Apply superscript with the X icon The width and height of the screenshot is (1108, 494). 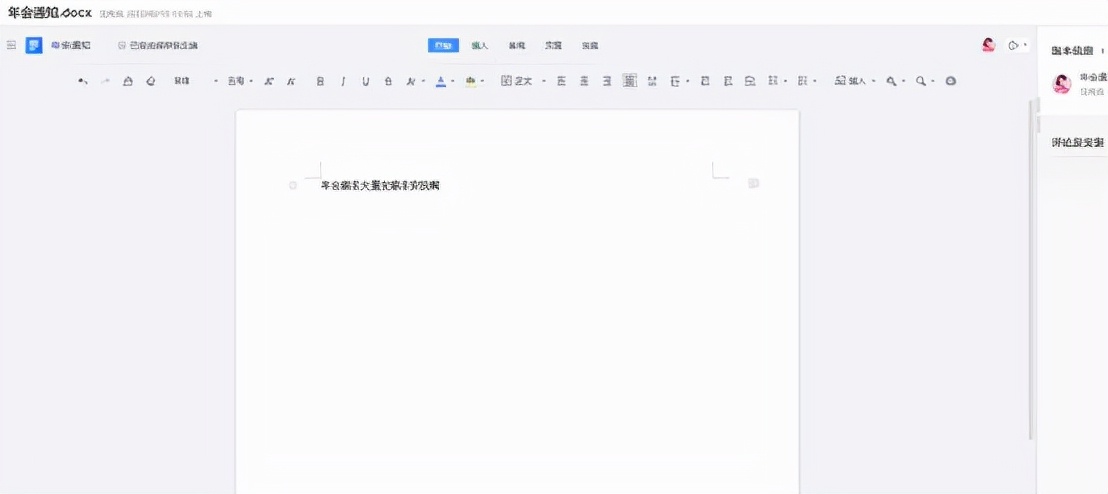411,81
